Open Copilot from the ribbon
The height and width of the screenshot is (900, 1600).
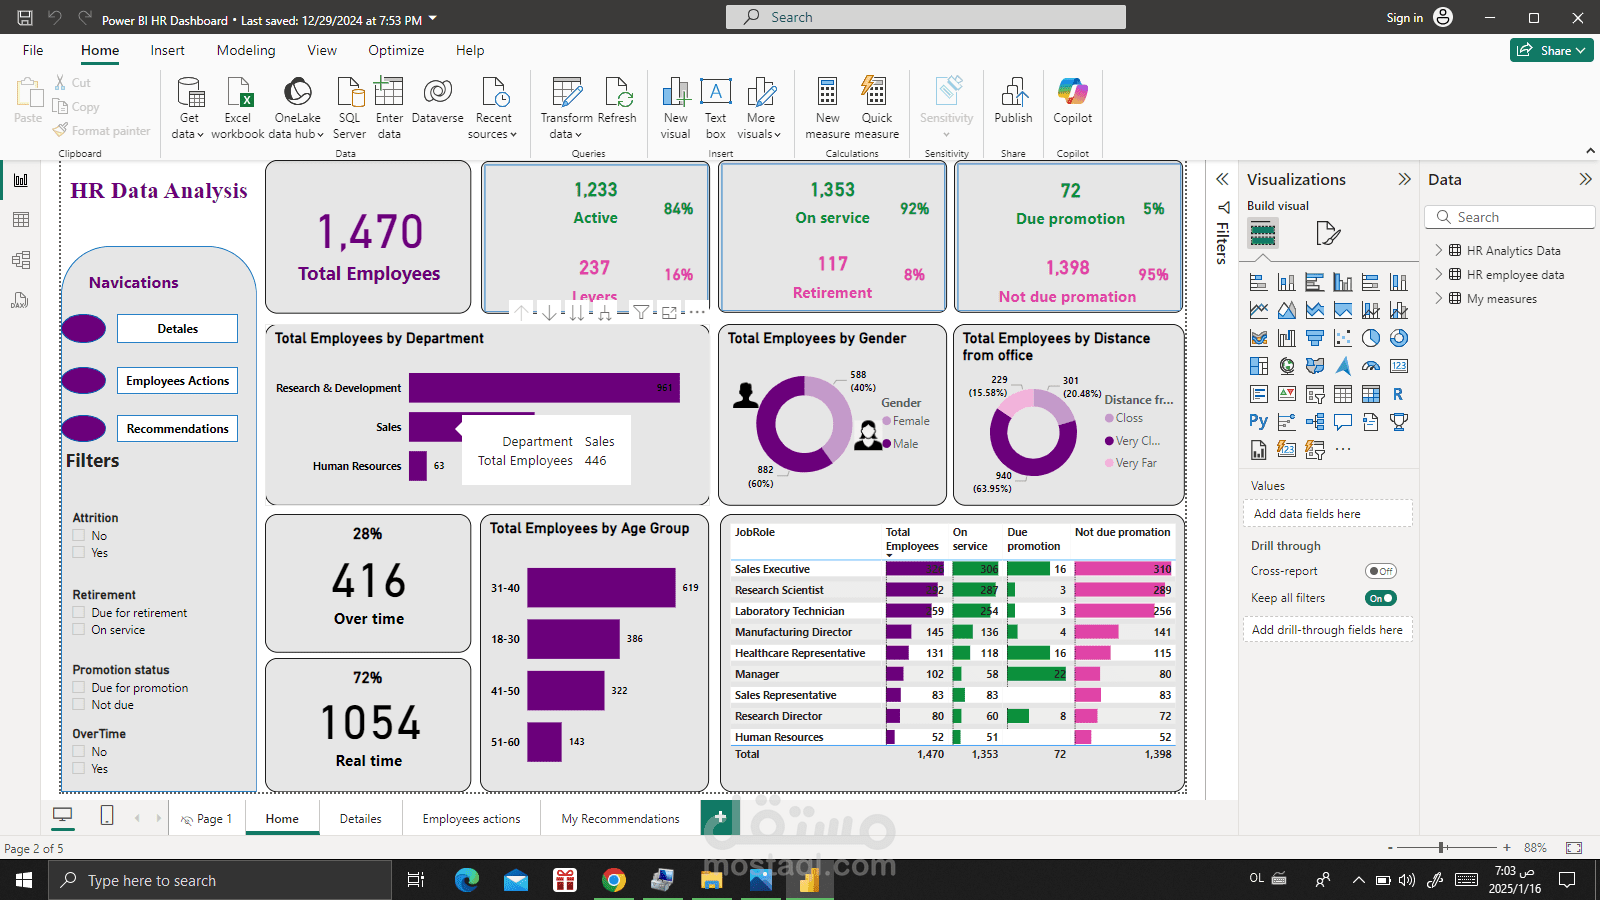[x=1073, y=100]
